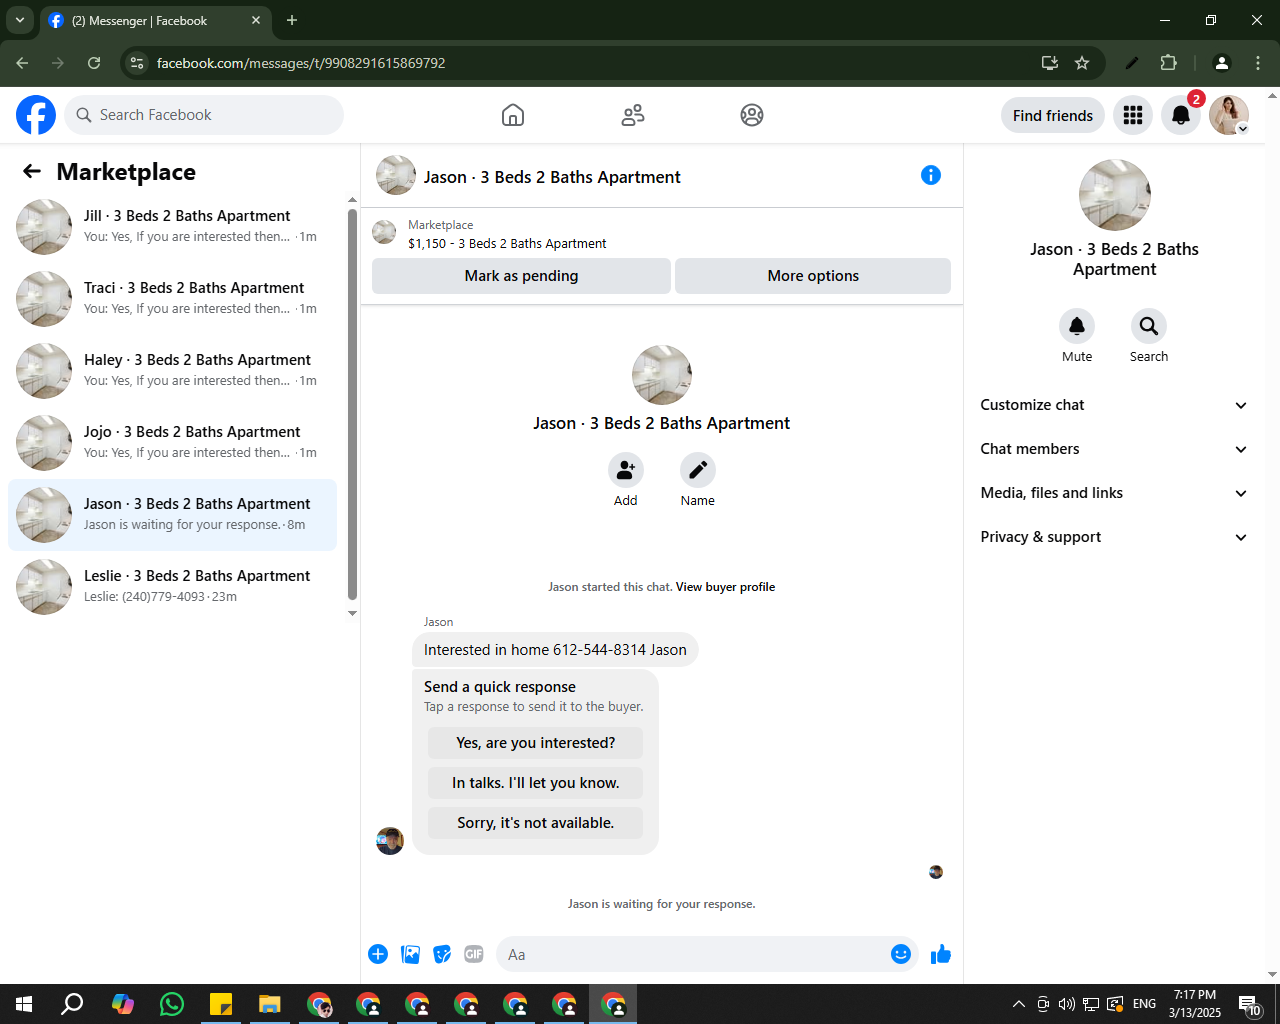Click Jason's listing thumbnail in right panel
Screen dimensions: 1280x1024
click(x=1115, y=195)
